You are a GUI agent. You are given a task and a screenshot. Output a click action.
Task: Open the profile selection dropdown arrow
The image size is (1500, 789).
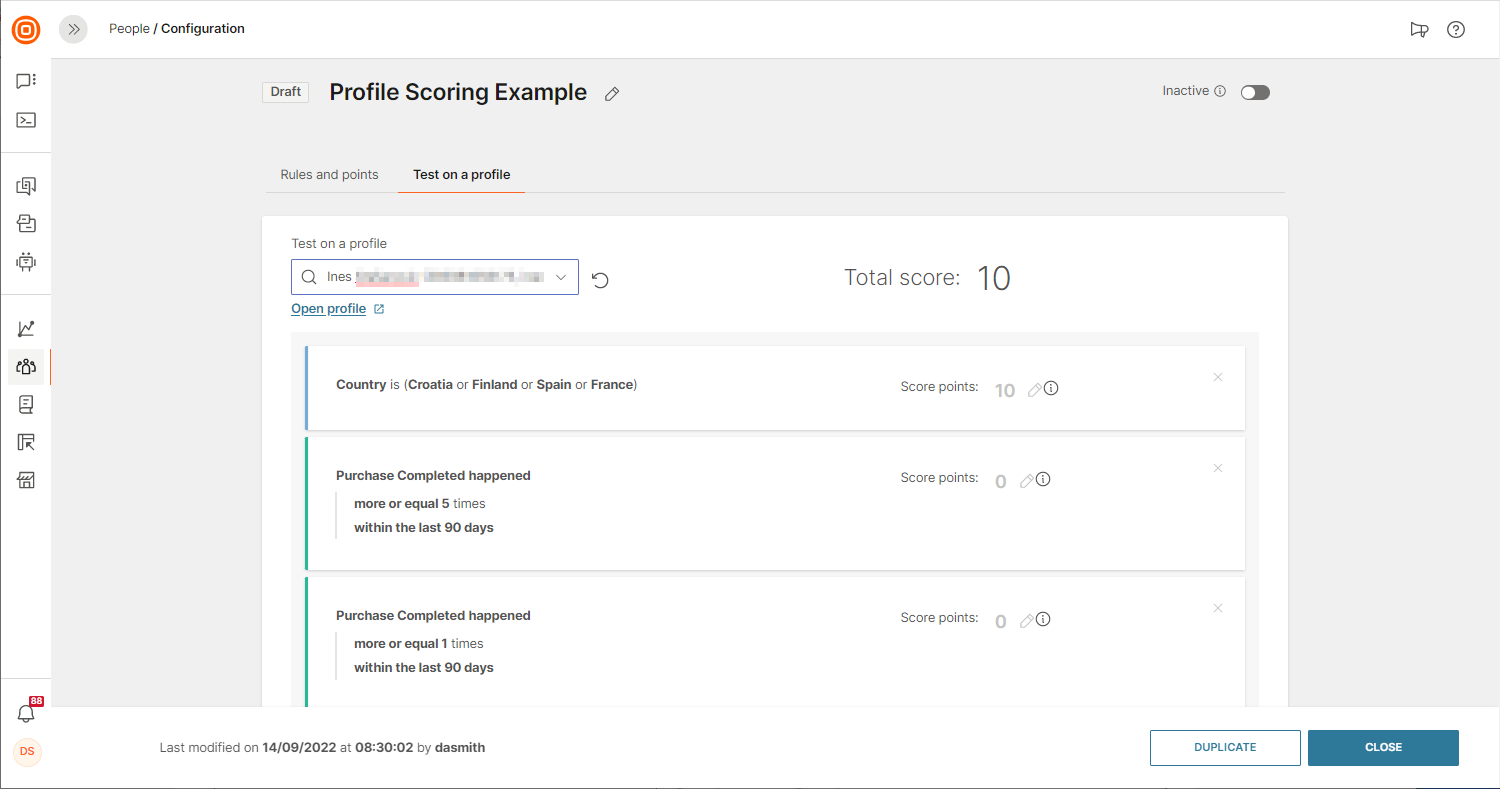point(561,277)
